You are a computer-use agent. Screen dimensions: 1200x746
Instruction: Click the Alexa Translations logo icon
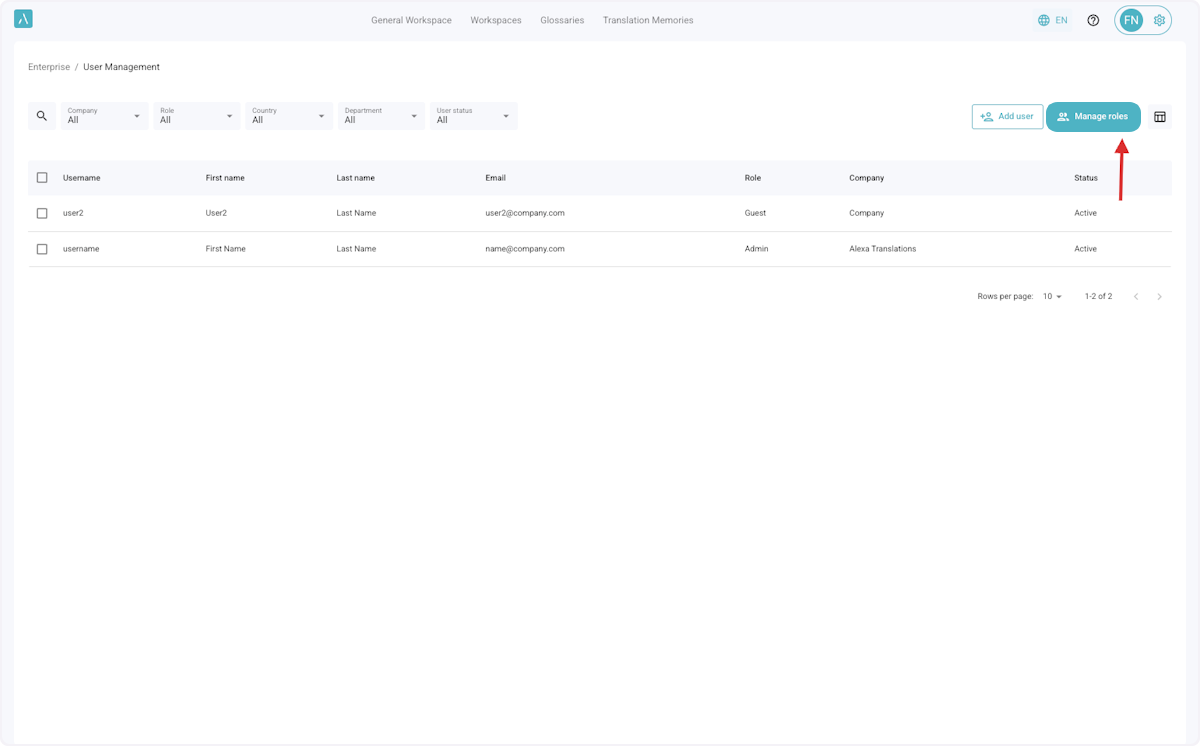pos(24,19)
